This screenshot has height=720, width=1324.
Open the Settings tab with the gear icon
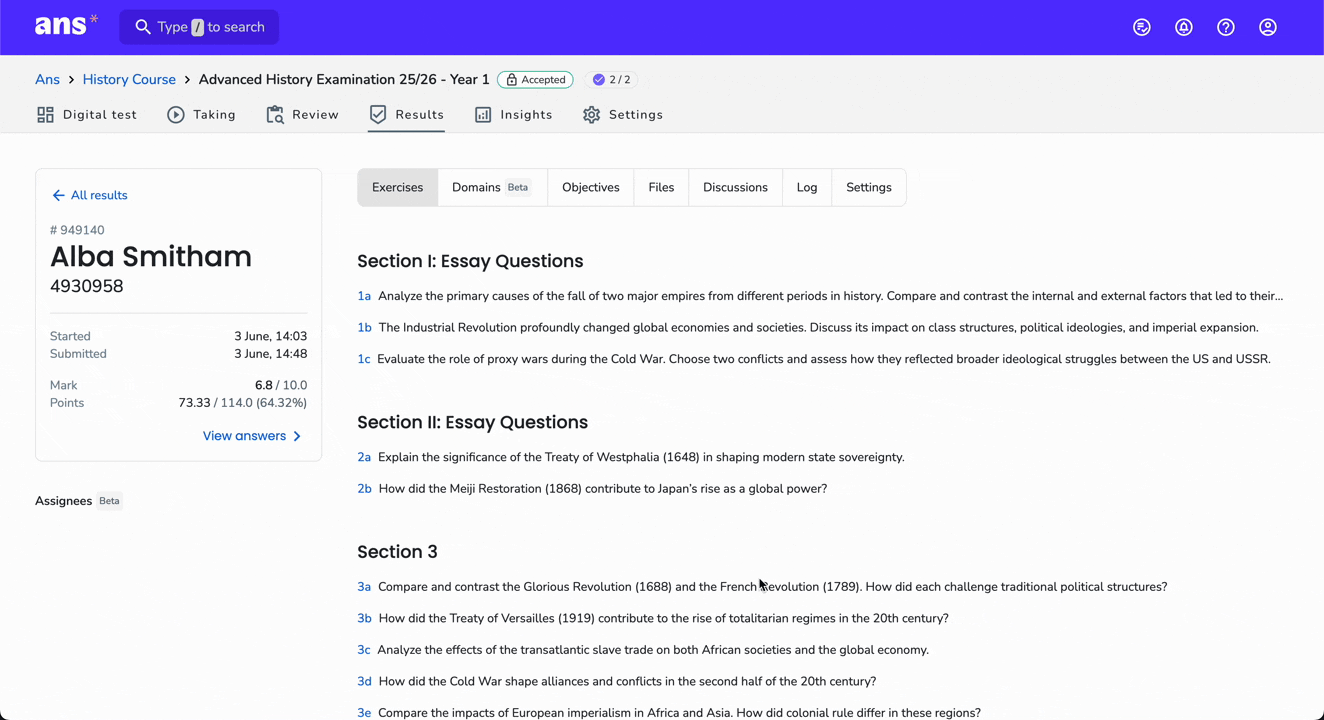coord(623,115)
